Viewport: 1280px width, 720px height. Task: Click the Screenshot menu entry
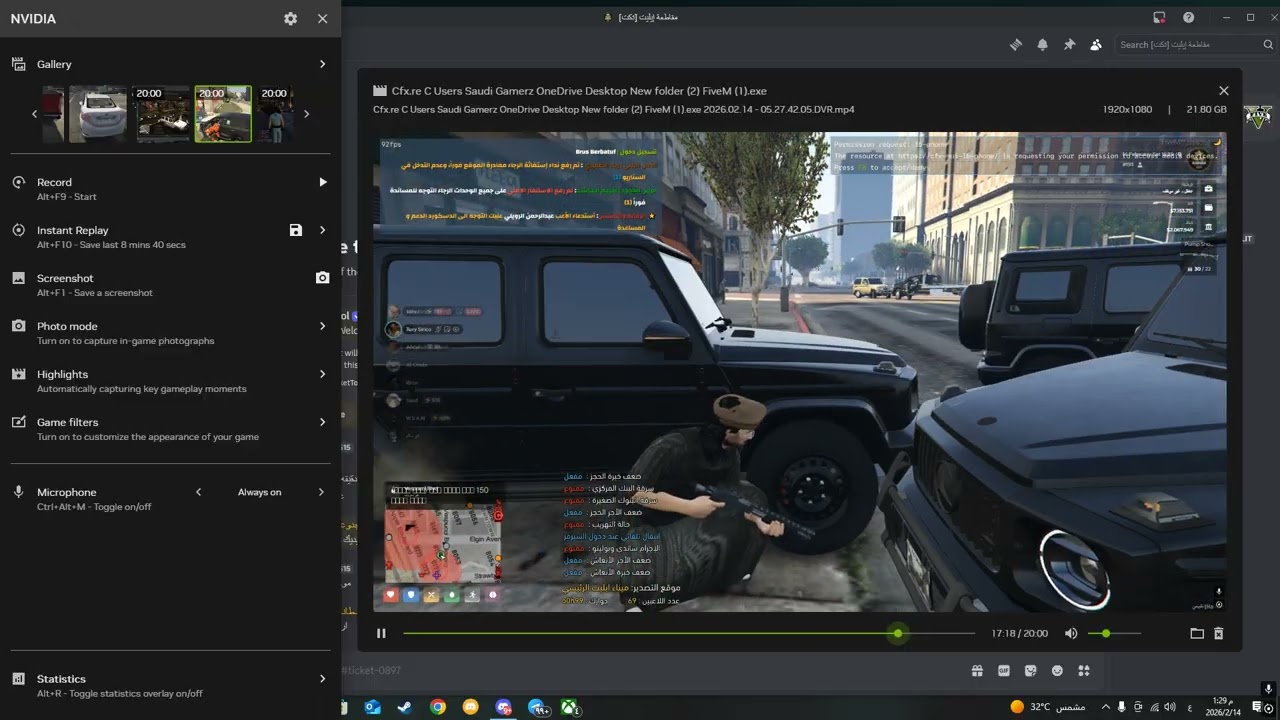point(95,285)
